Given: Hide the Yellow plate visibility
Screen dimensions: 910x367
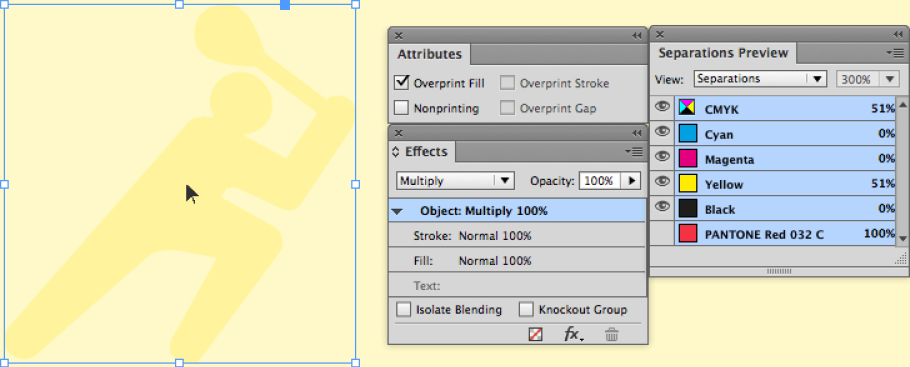Looking at the screenshot, I should 662,182.
